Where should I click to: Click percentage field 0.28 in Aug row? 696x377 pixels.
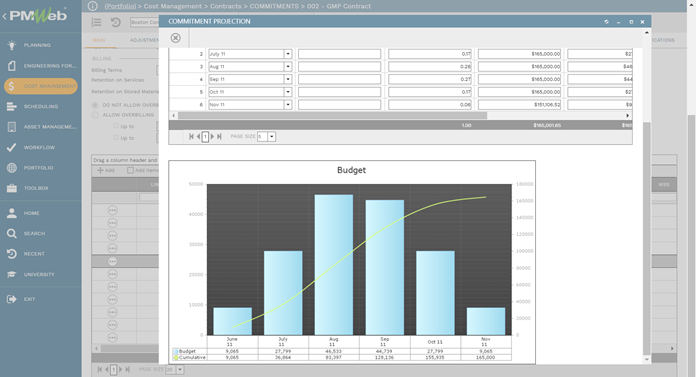coord(430,67)
